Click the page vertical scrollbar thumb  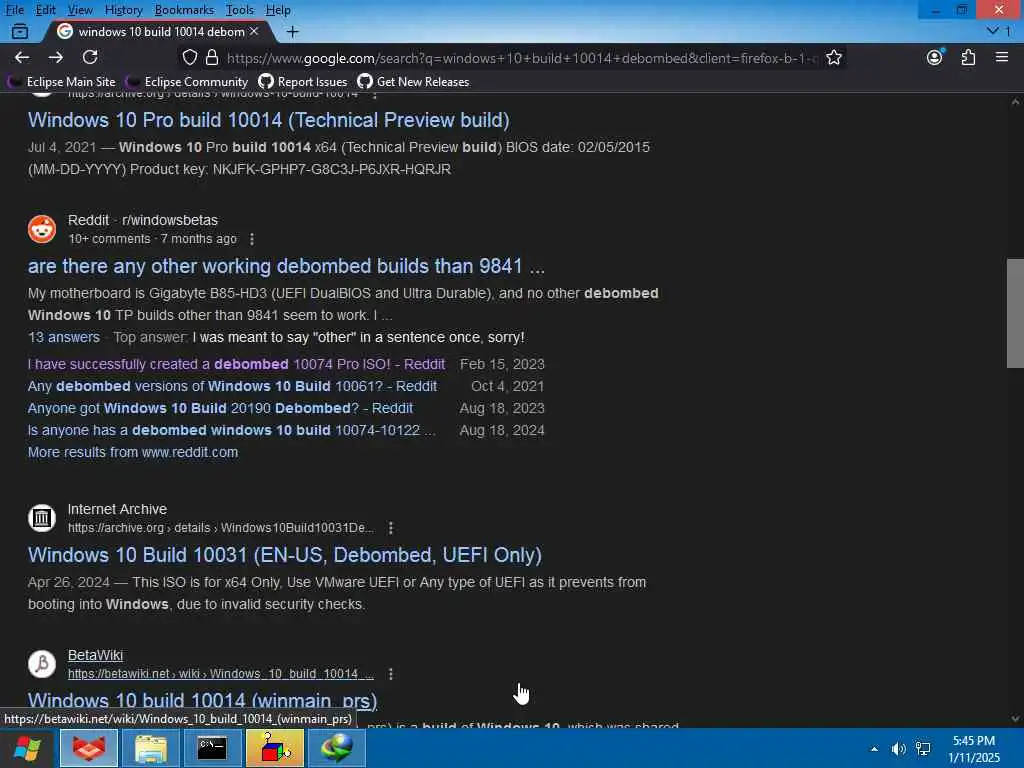tap(1015, 313)
